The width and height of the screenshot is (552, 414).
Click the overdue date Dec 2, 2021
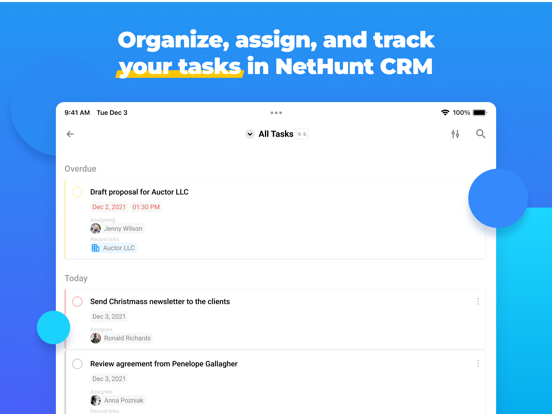pyautogui.click(x=109, y=207)
